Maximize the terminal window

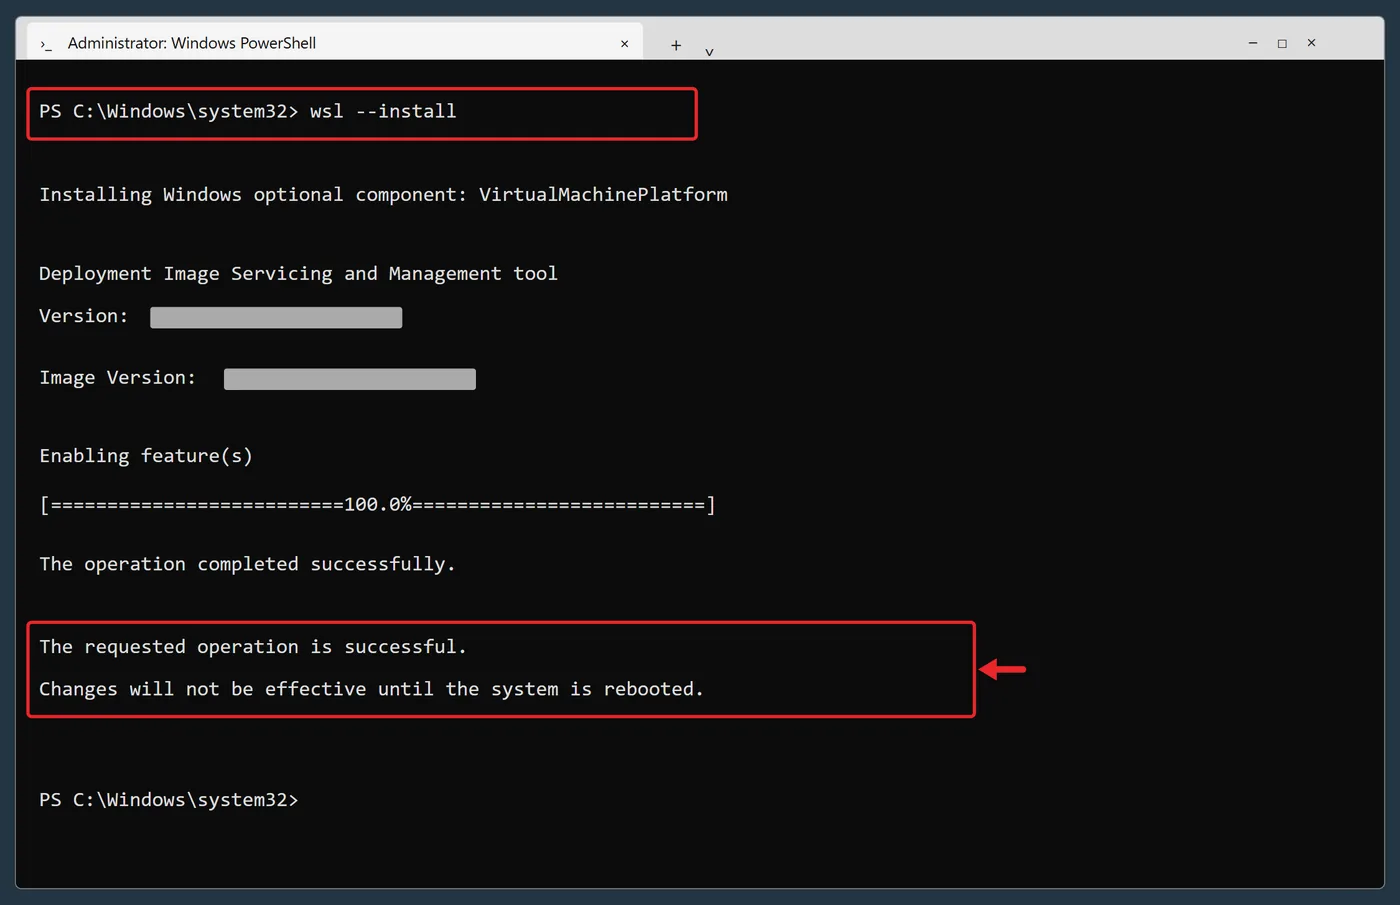click(x=1282, y=43)
